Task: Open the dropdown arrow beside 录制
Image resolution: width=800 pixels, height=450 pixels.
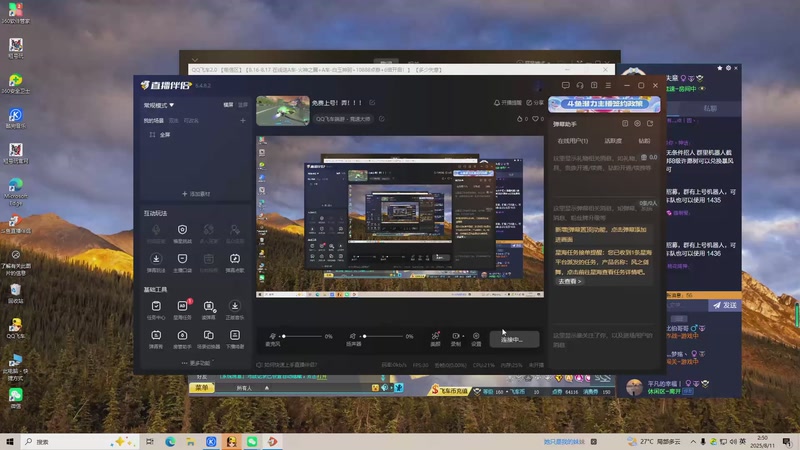Action: (x=463, y=336)
